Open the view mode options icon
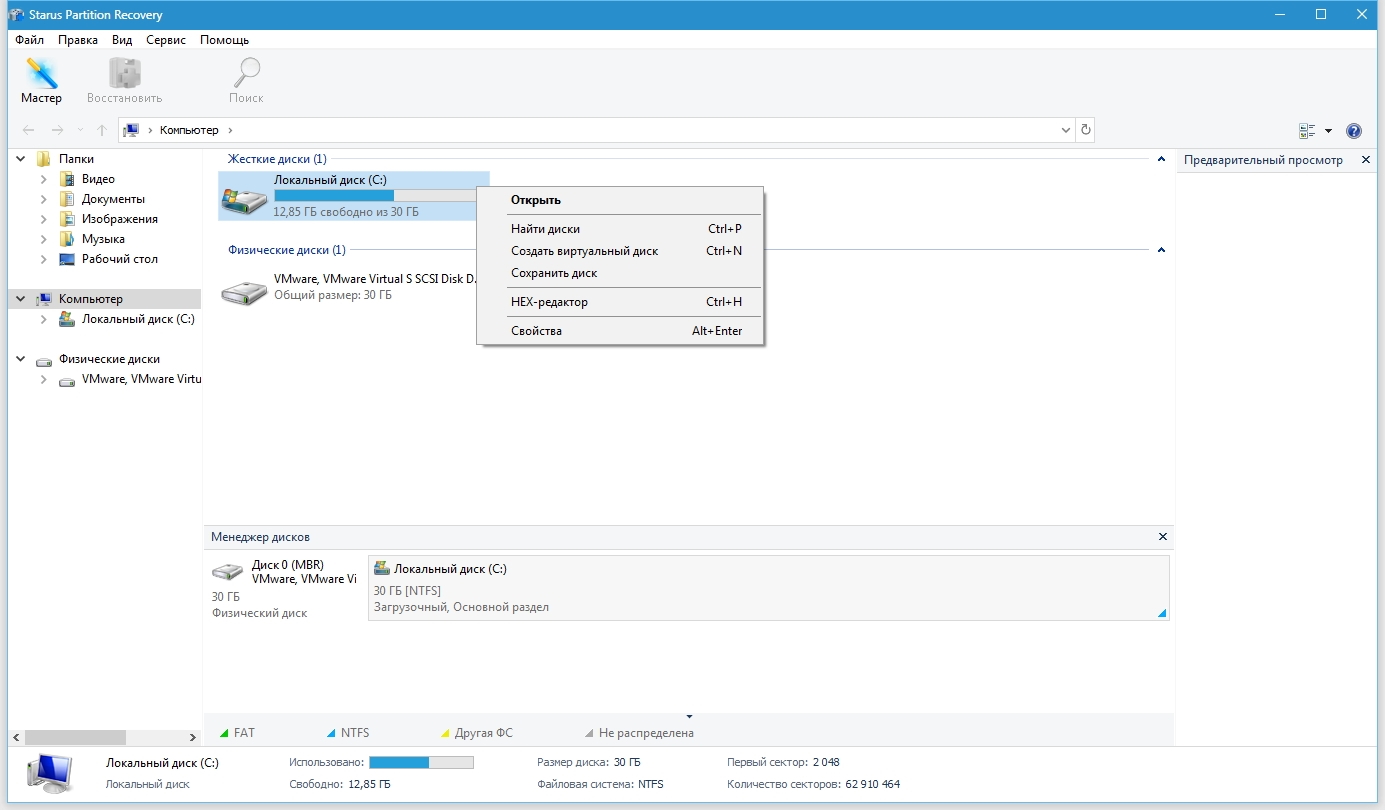The height and width of the screenshot is (810, 1385). (x=1307, y=131)
